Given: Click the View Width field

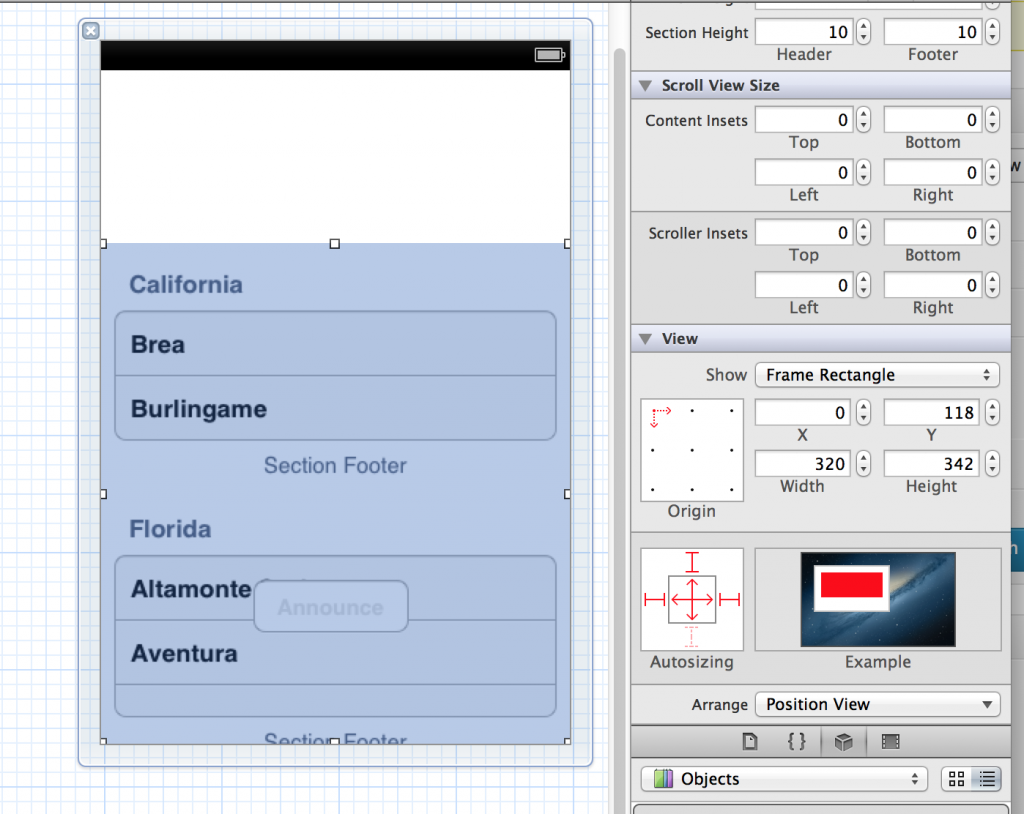Looking at the screenshot, I should pyautogui.click(x=803, y=464).
